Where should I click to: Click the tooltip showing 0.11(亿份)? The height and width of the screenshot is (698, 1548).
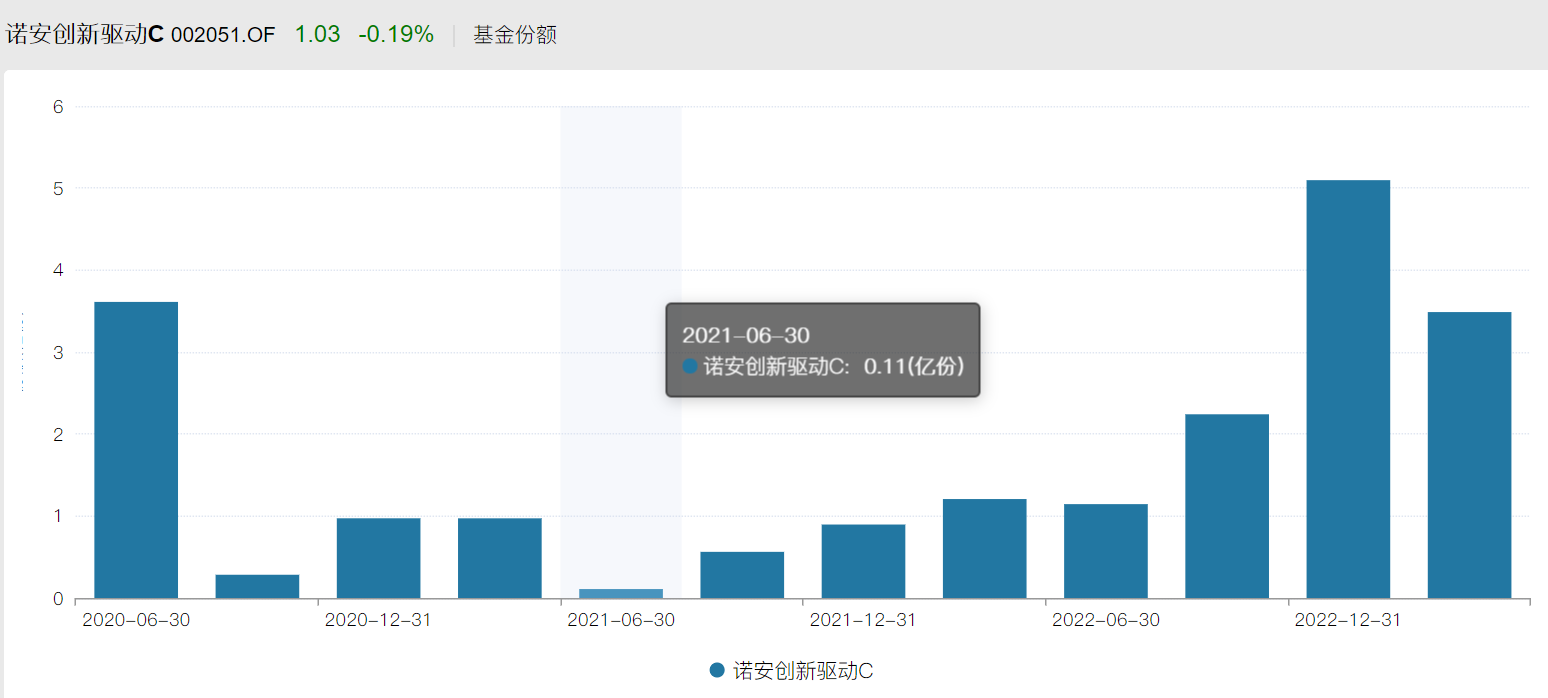[822, 350]
